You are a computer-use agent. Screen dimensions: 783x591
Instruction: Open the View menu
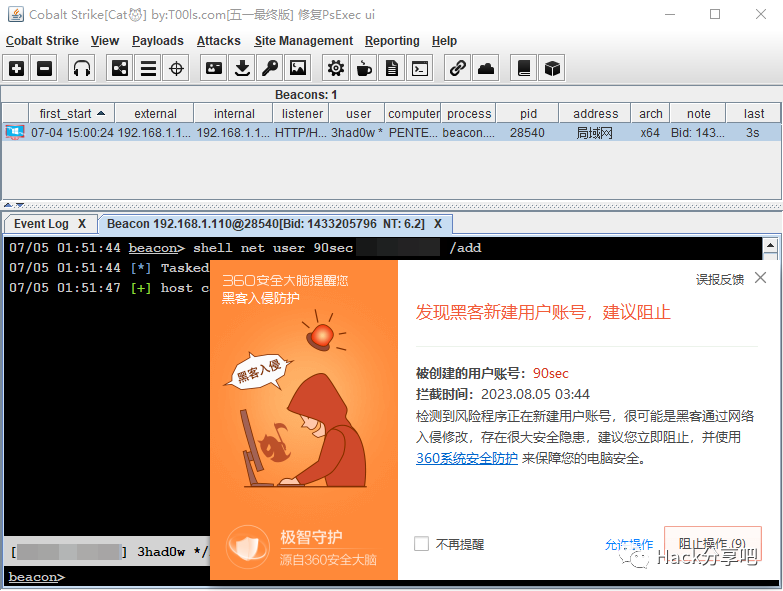pyautogui.click(x=105, y=41)
